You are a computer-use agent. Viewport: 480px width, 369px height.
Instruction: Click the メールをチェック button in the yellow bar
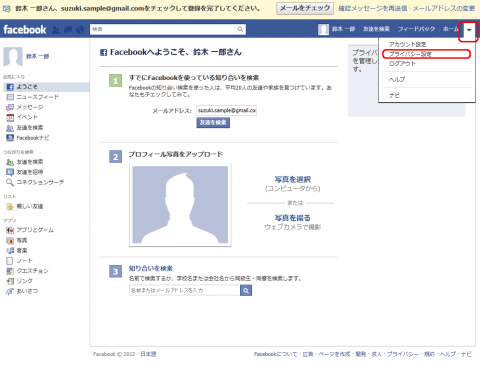[x=305, y=8]
